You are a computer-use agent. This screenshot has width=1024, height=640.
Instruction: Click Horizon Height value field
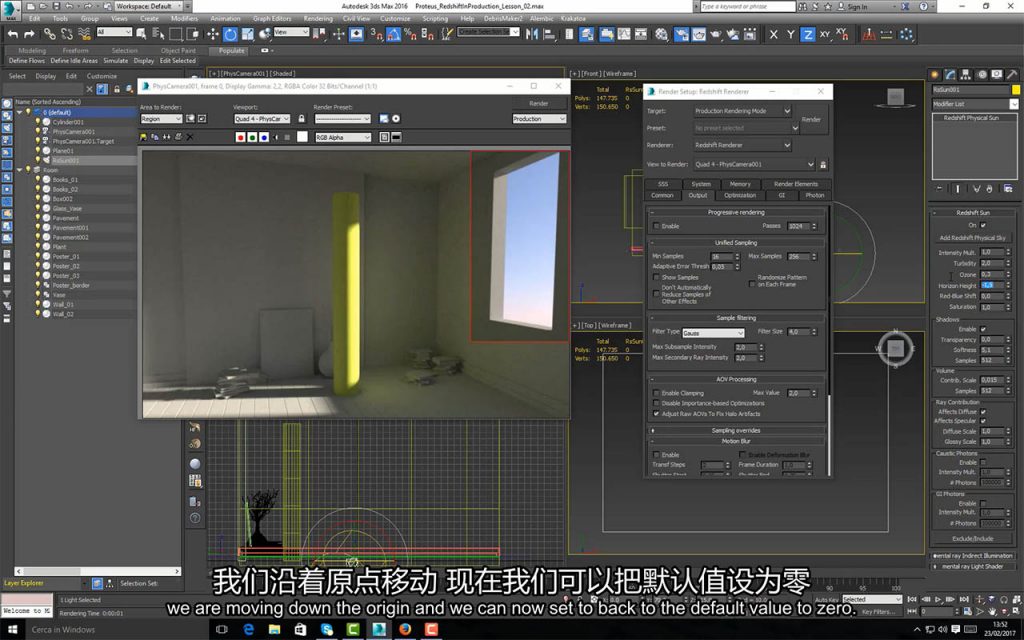pos(991,285)
